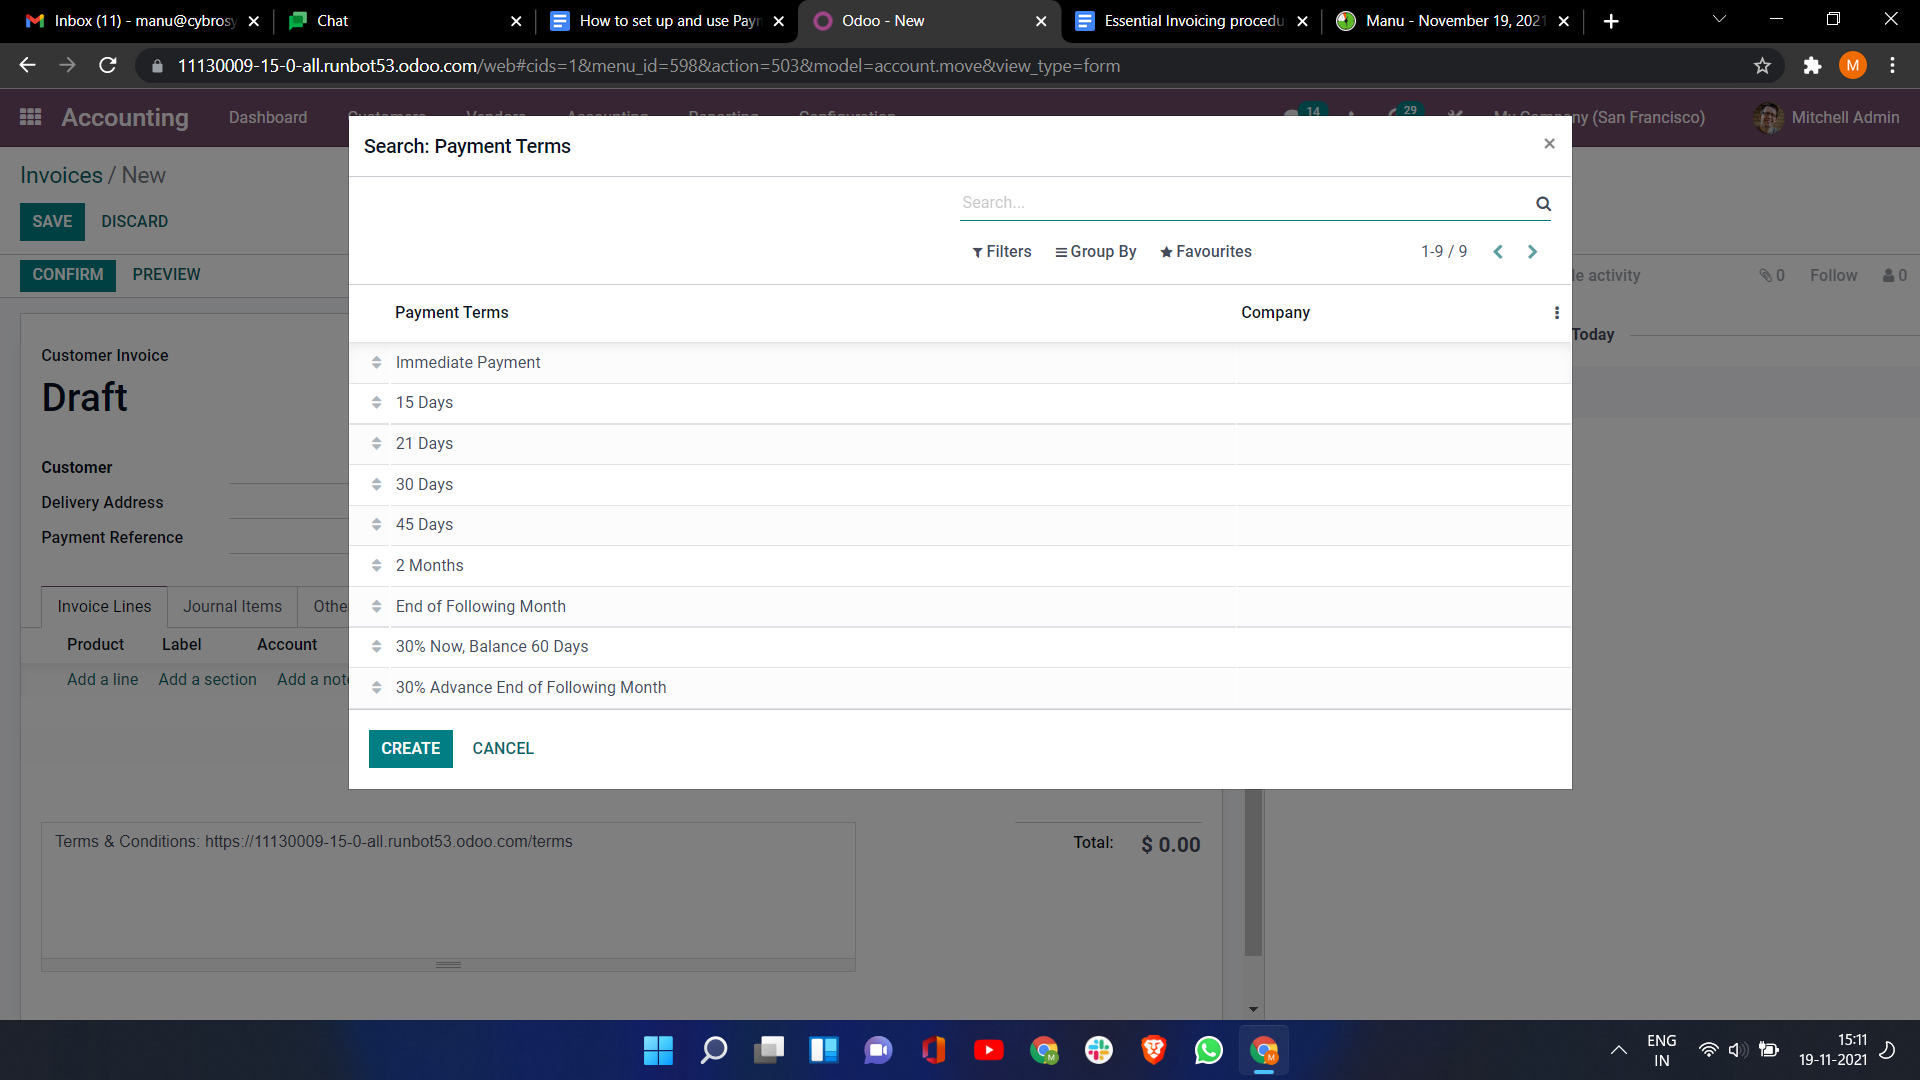Click DISCARD on the invoice form
1920x1080 pixels.
[x=134, y=222]
